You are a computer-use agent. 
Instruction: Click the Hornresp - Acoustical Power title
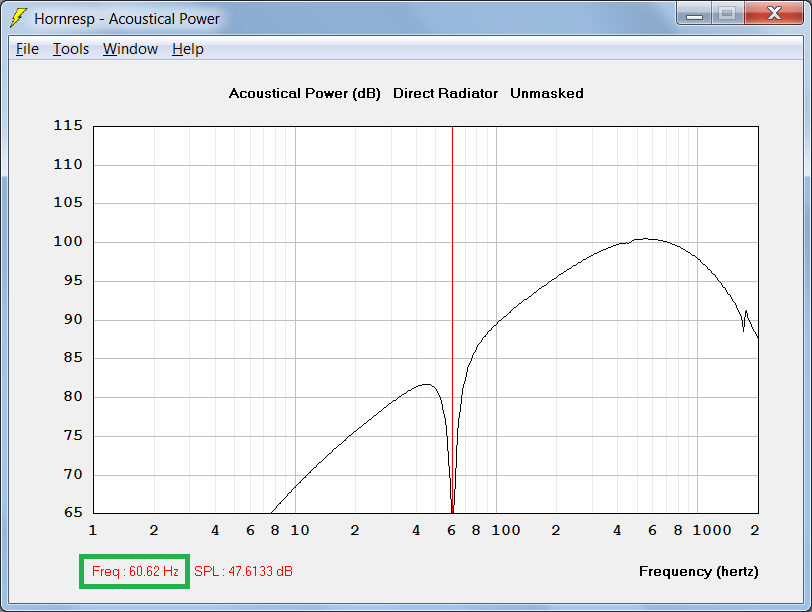(127, 19)
